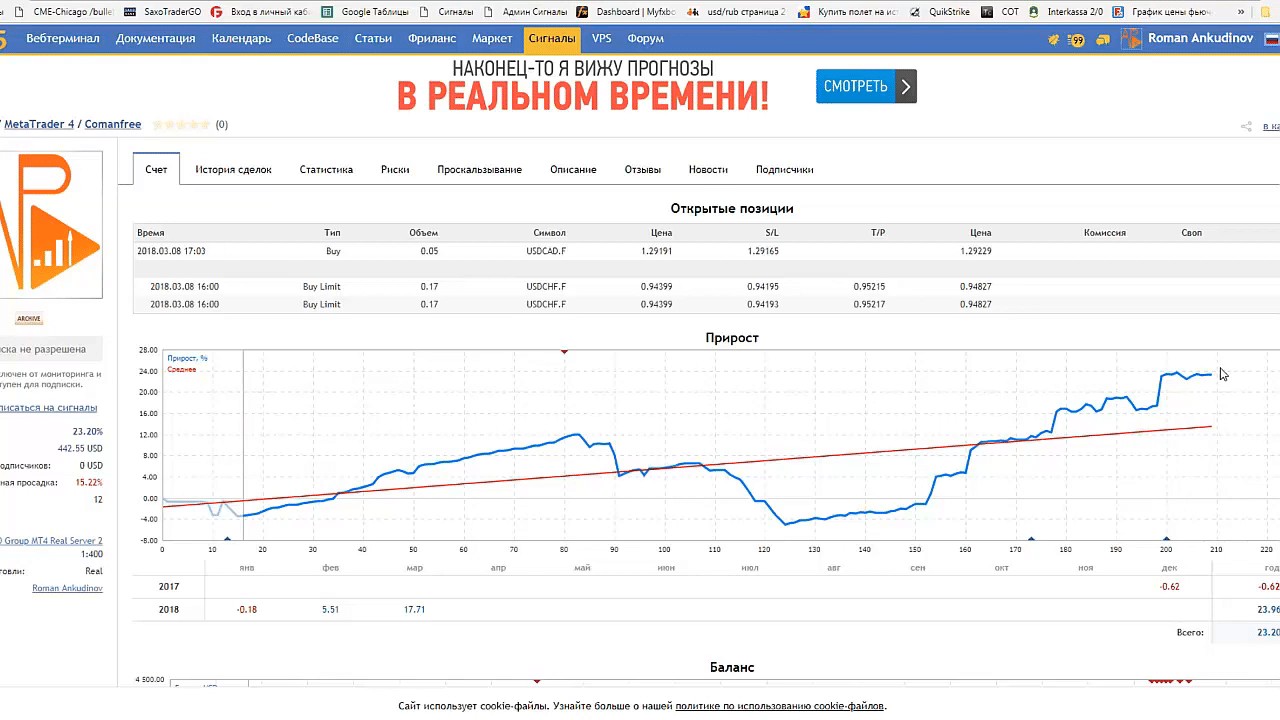Open Купить полет на ист bookmark
The height and width of the screenshot is (720, 1280).
(x=846, y=12)
